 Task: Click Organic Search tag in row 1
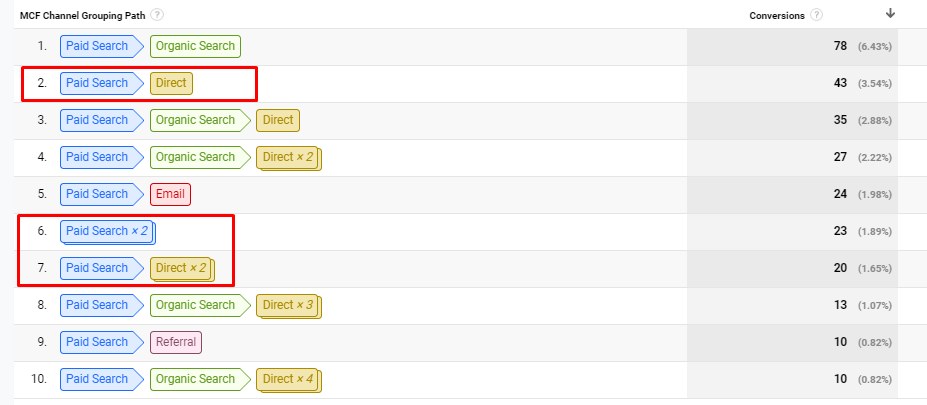click(195, 46)
